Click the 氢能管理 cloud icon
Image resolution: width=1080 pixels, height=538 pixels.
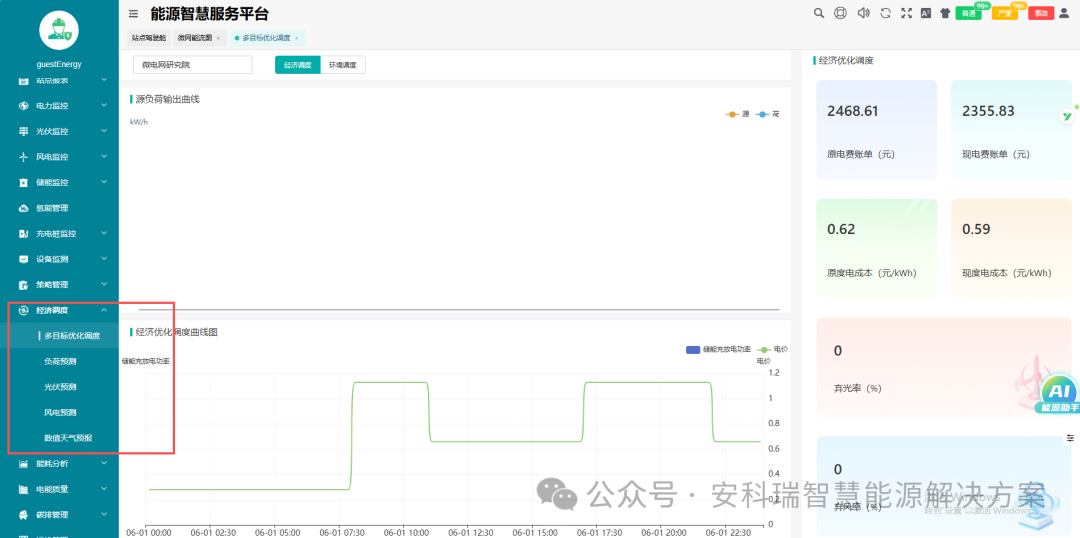[23, 208]
